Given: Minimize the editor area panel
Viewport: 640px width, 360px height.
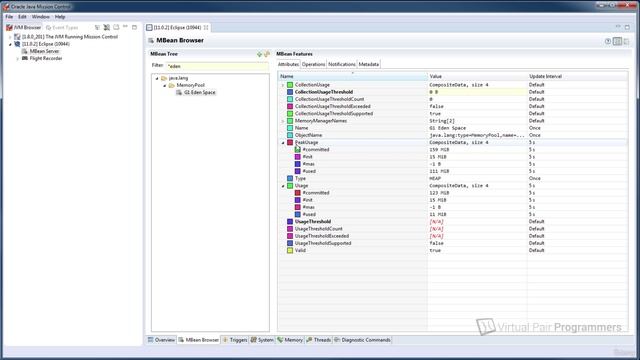Looking at the screenshot, I should [x=618, y=27].
